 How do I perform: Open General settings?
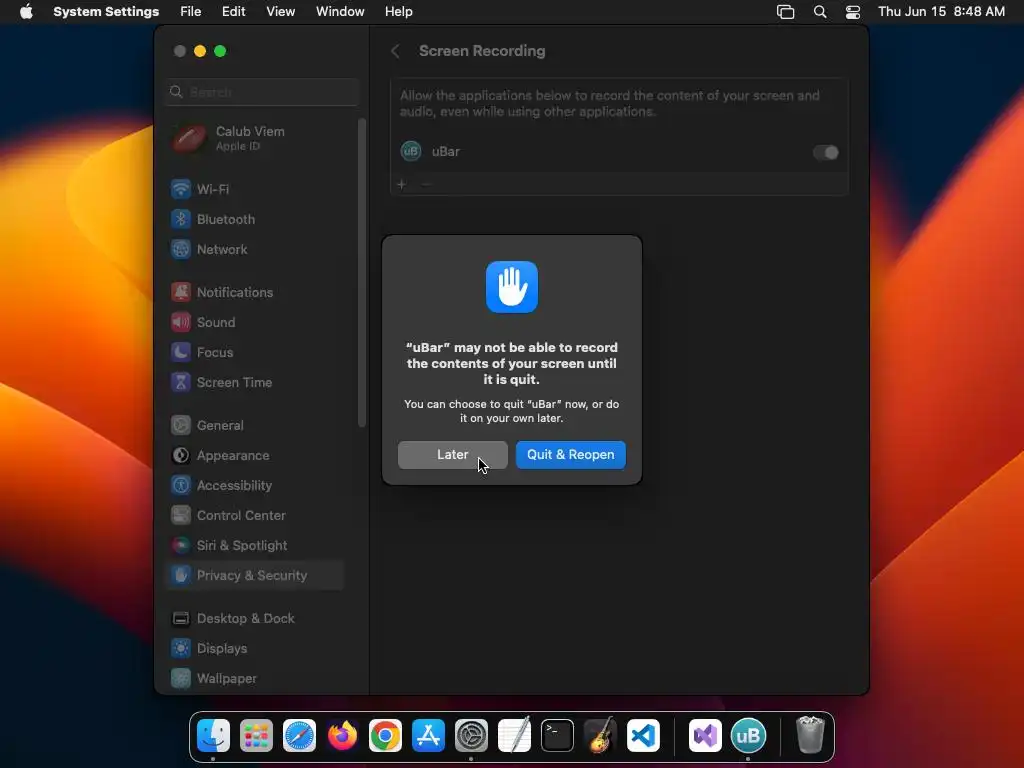[255, 426]
